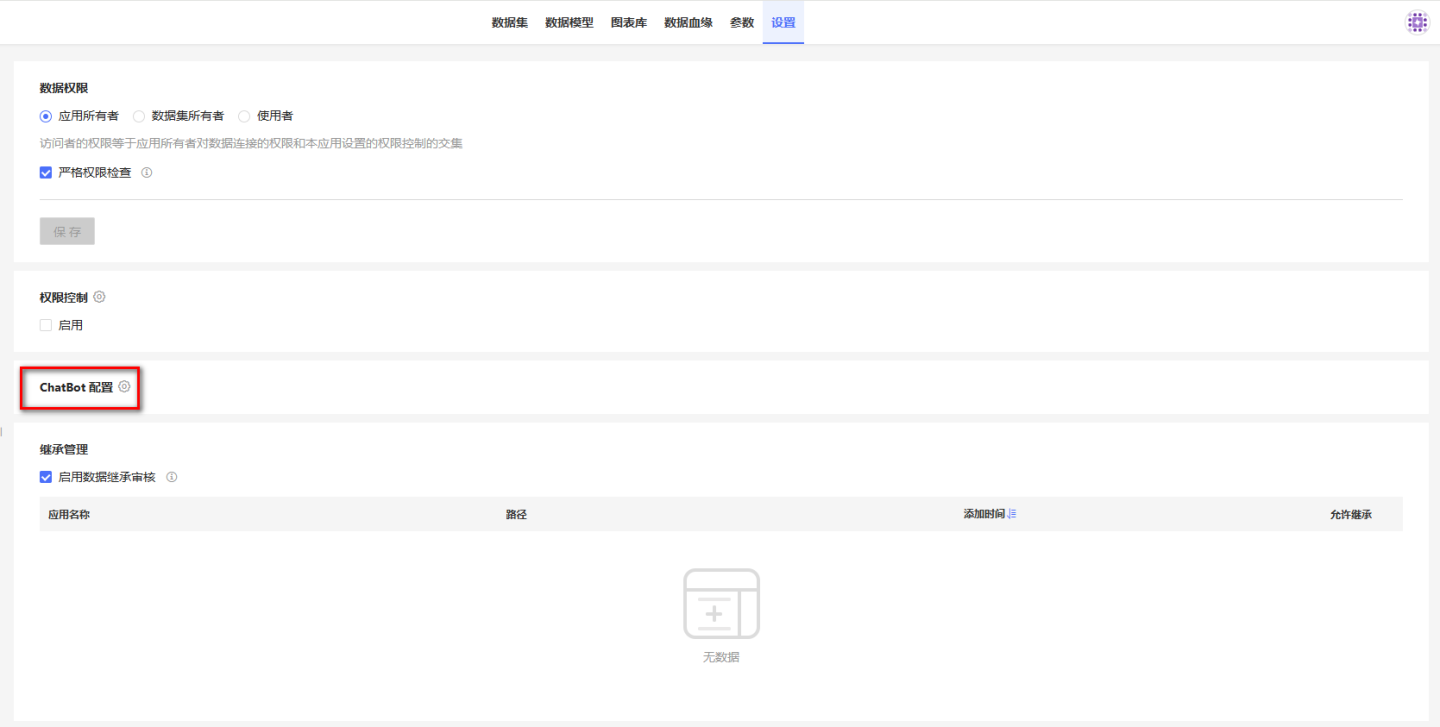Click the 保存 button

click(x=67, y=231)
